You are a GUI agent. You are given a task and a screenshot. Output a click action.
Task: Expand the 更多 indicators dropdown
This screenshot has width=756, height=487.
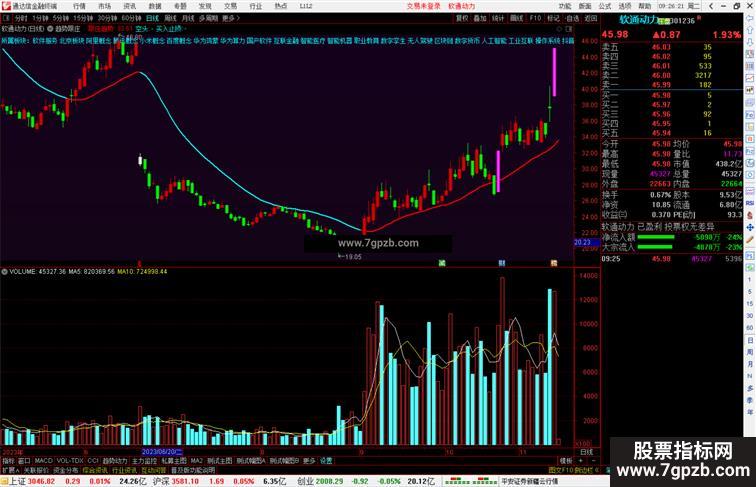309,461
